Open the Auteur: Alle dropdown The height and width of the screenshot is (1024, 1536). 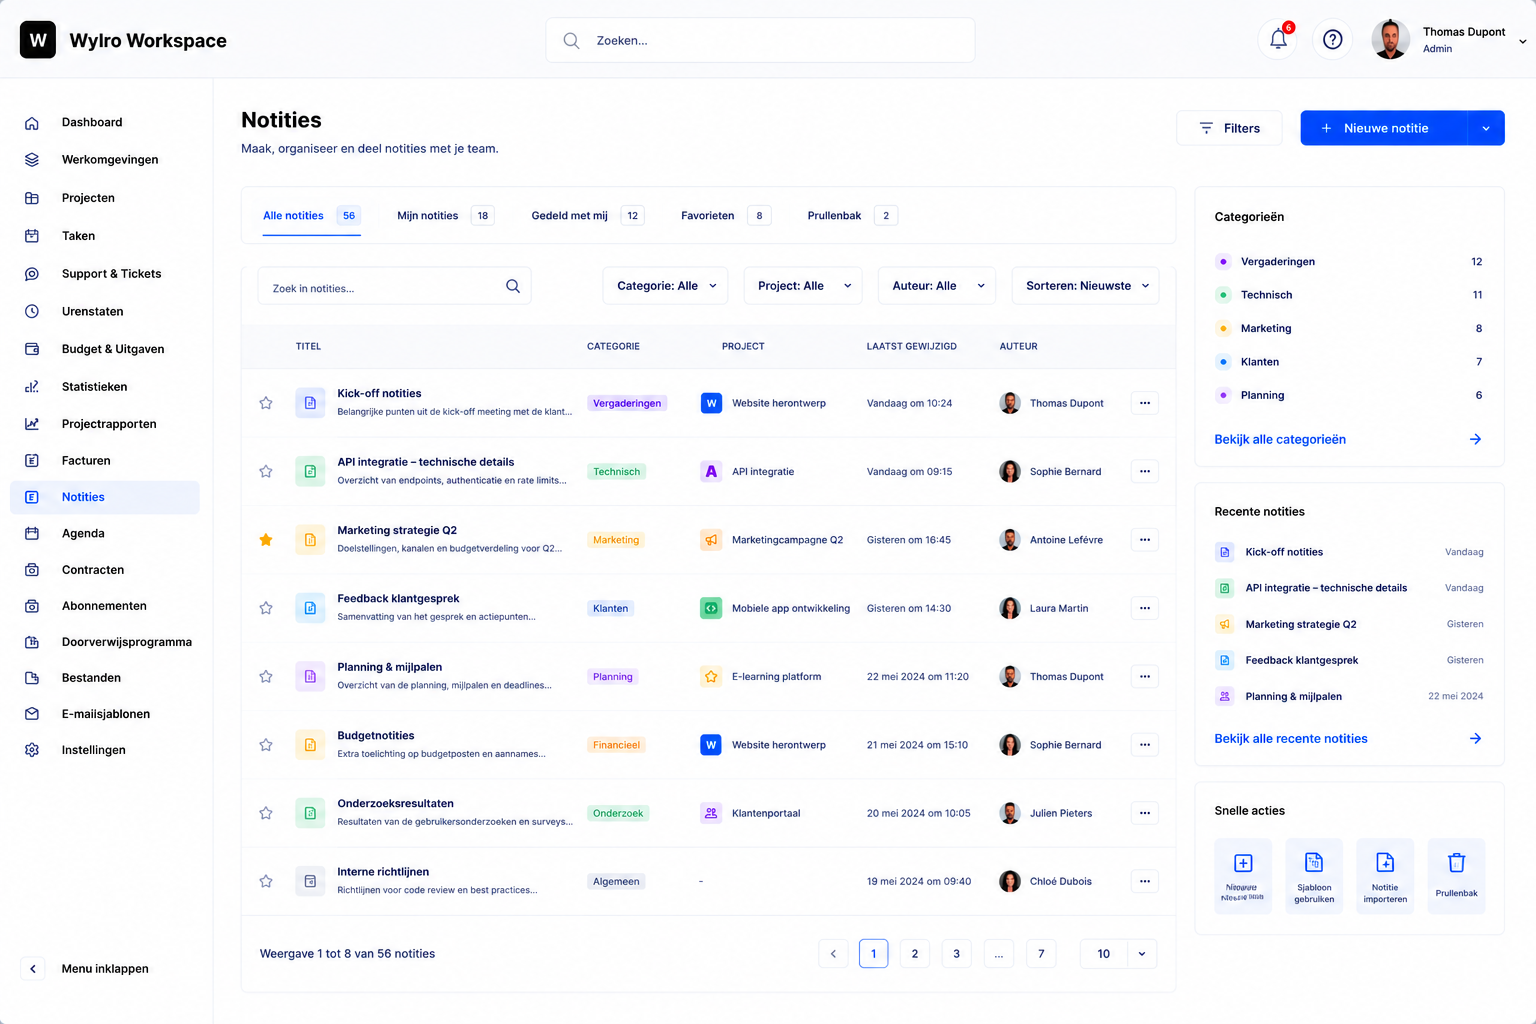coord(937,286)
